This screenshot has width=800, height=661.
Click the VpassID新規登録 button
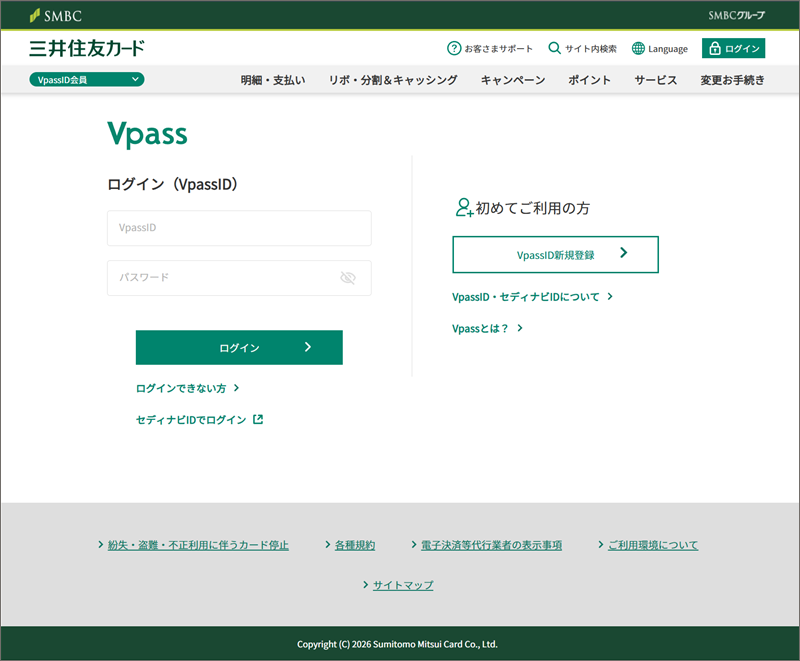click(x=555, y=255)
